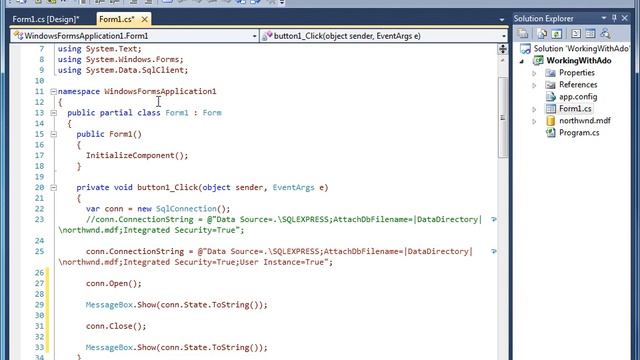Collapse the button1_Click method block
Viewport: 640px width, 360px height.
[x=53, y=188]
